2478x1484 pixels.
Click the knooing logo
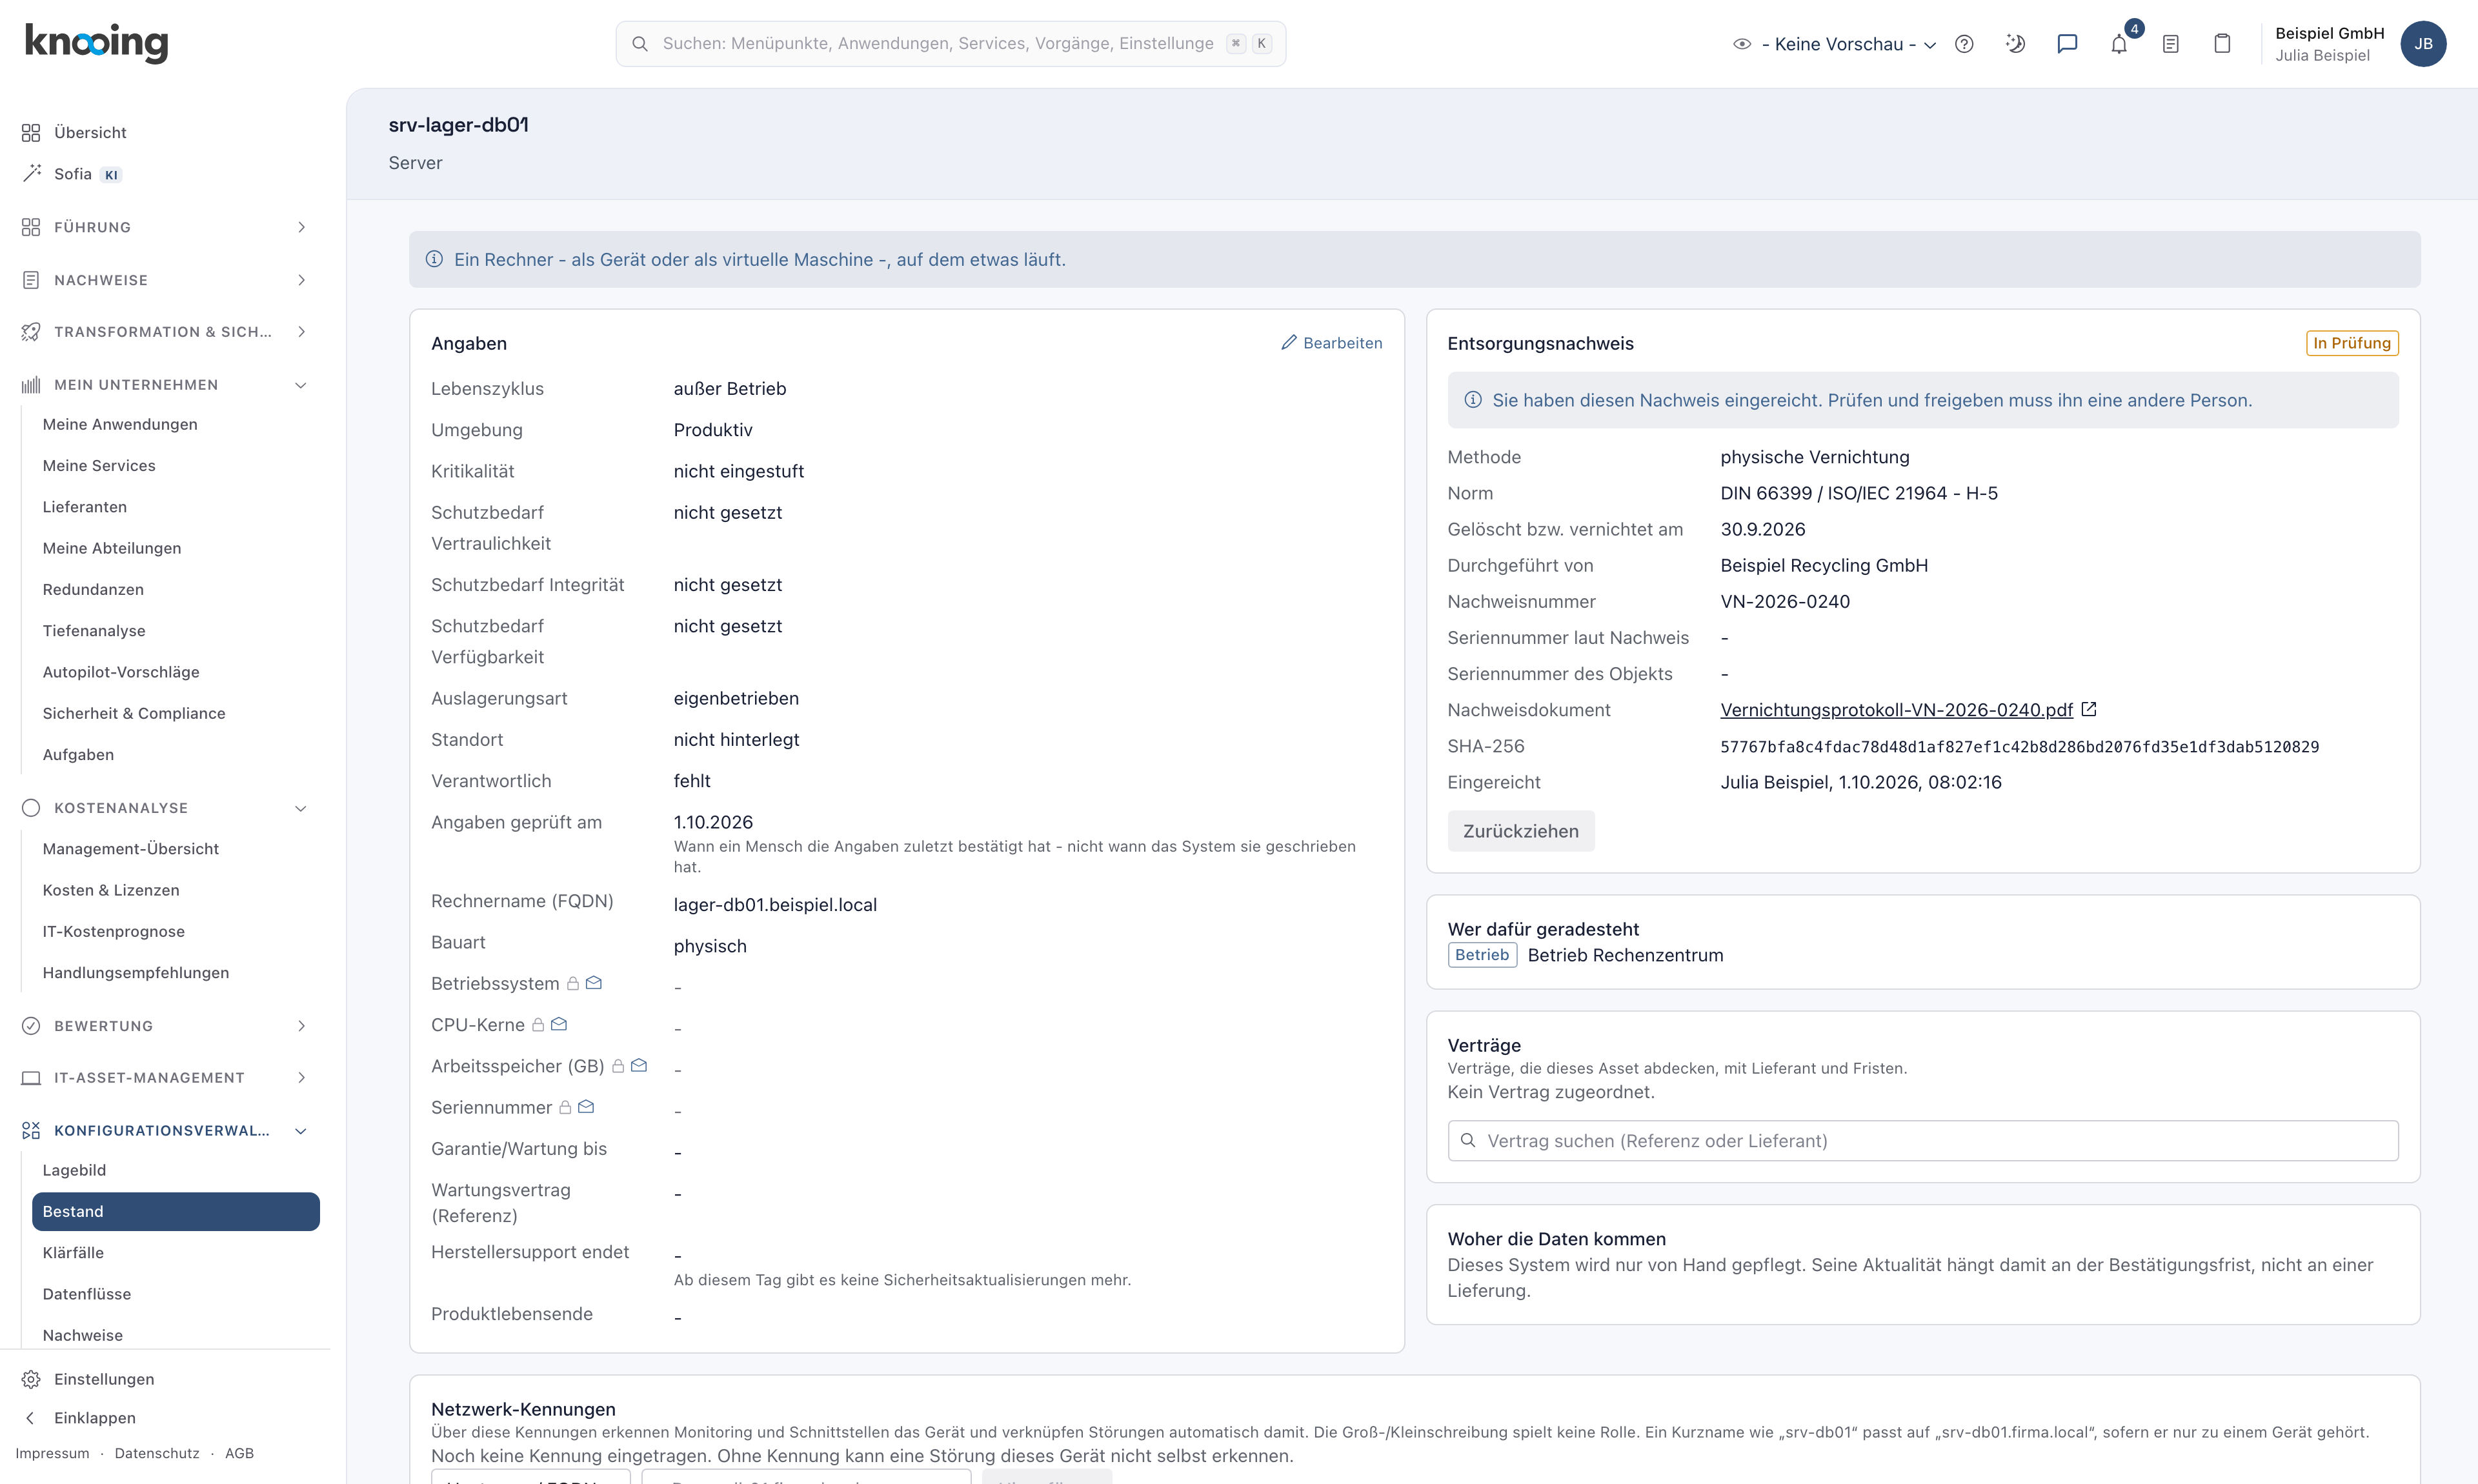point(96,43)
